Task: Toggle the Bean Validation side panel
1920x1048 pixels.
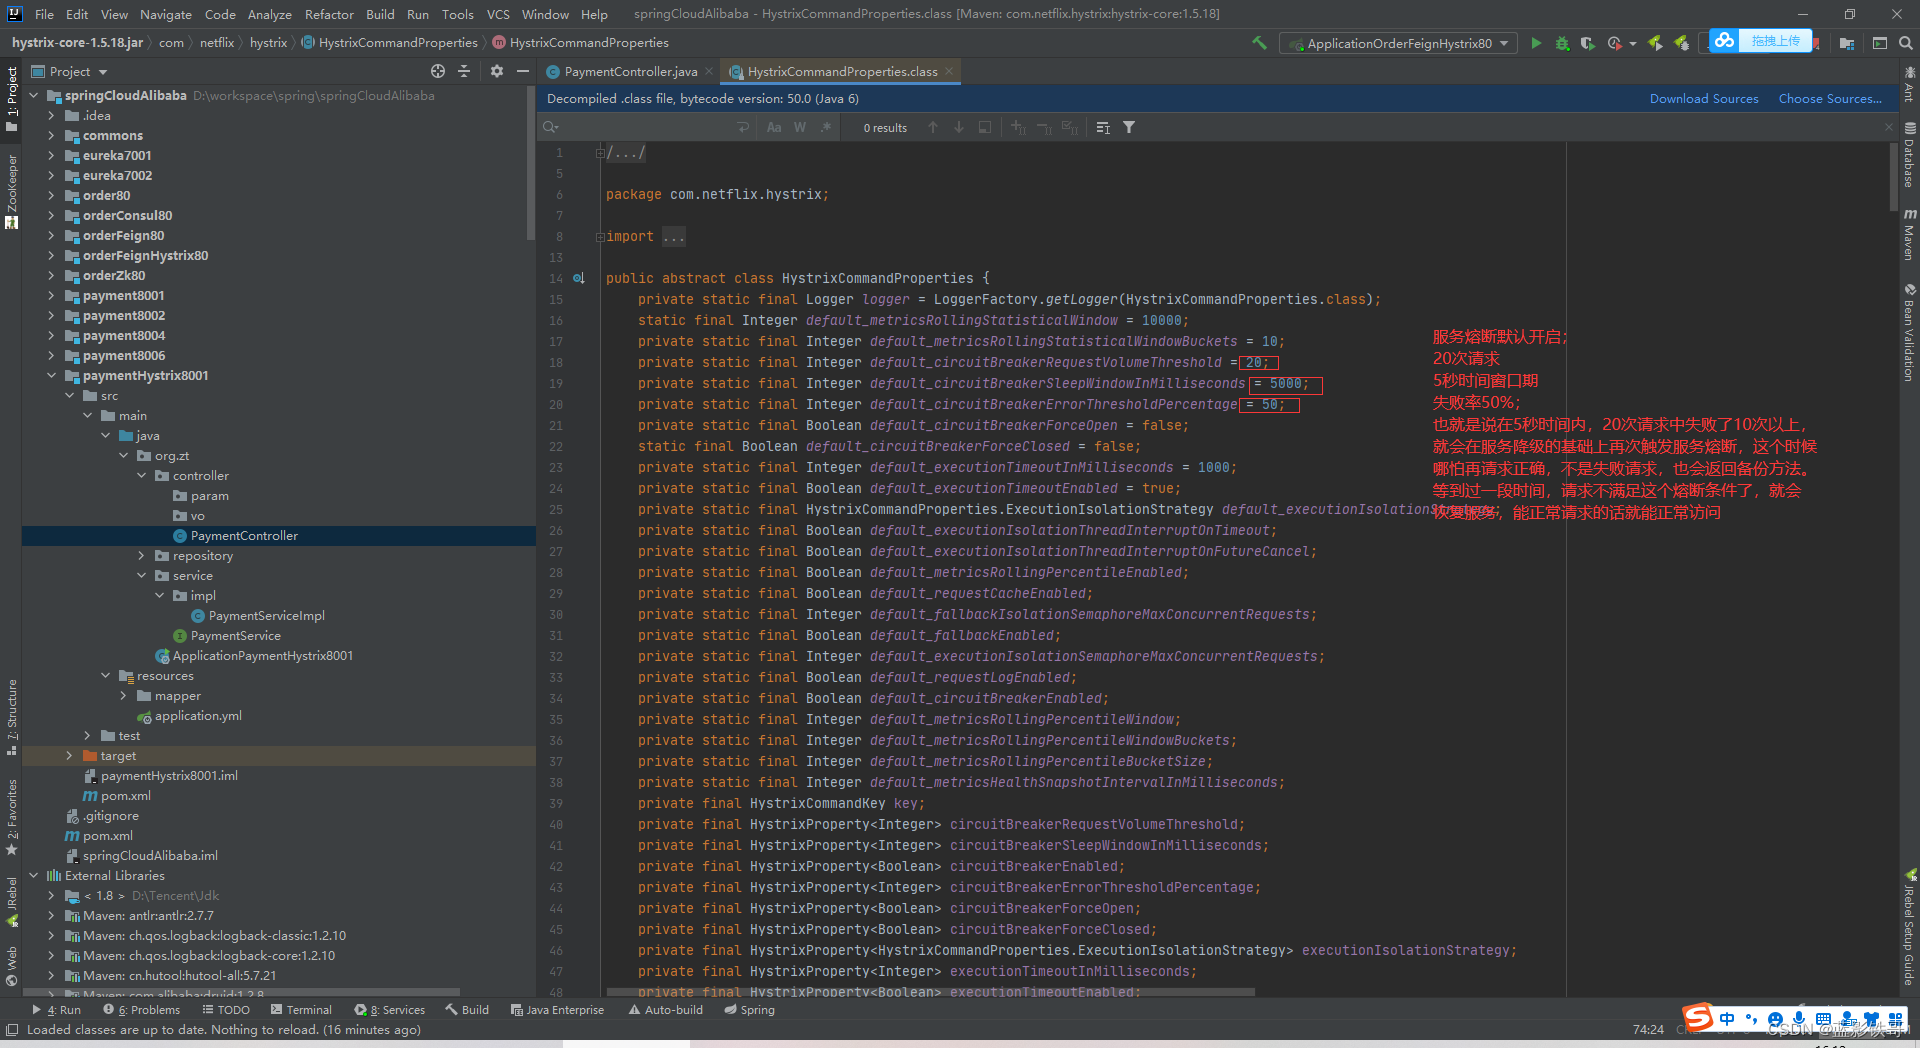Action: tap(1909, 332)
